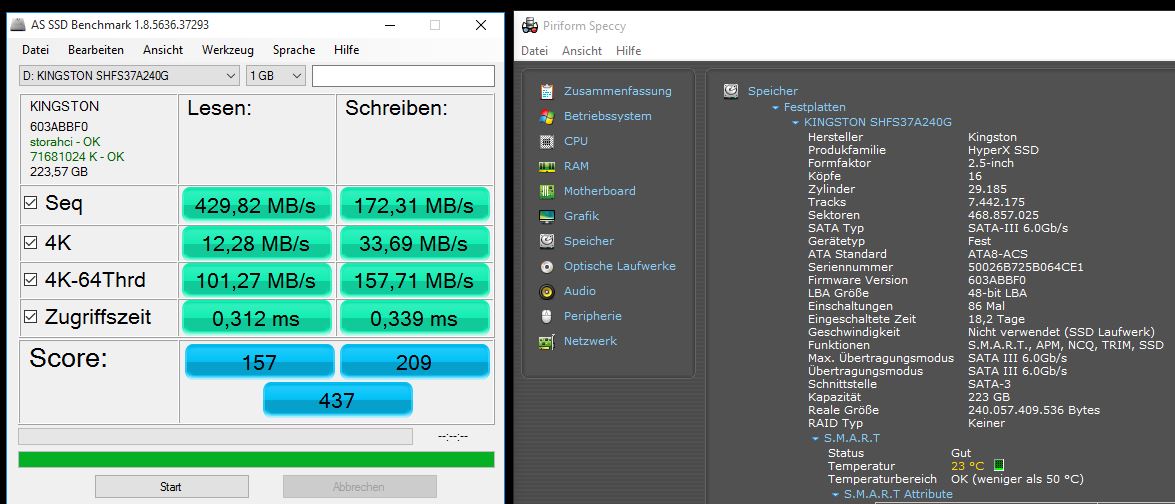
Task: Open the Werkzeug menu
Action: (228, 50)
